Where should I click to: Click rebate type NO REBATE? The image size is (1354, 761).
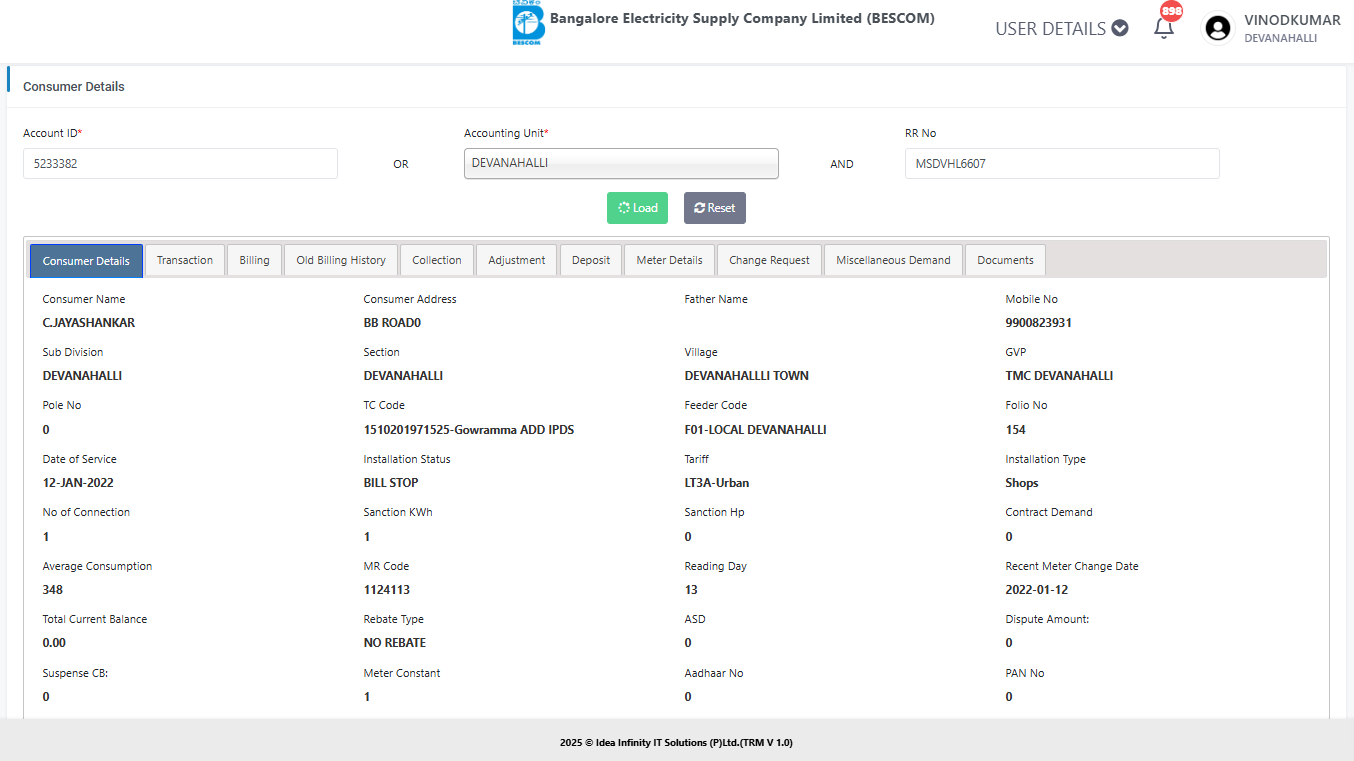point(395,643)
